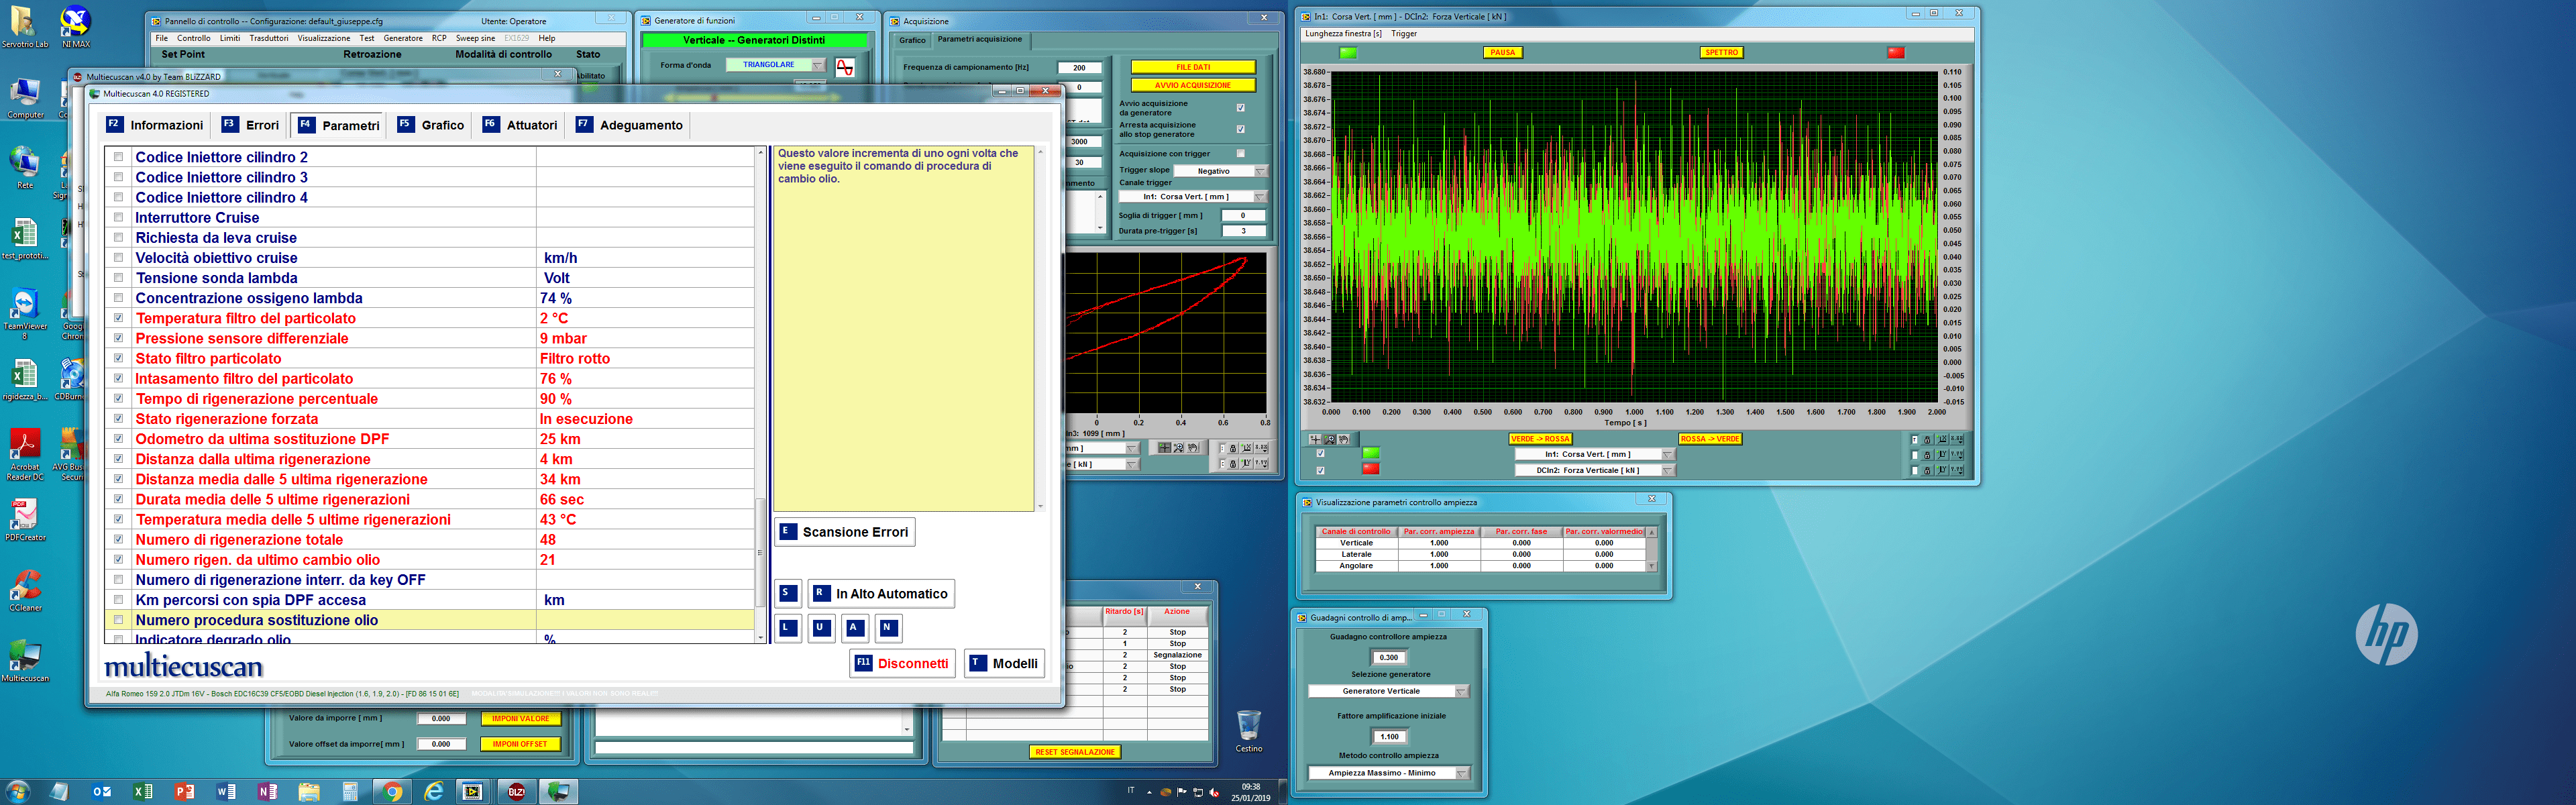Uncheck the green trace visibility checkbox in oscilloscope

(x=1320, y=453)
